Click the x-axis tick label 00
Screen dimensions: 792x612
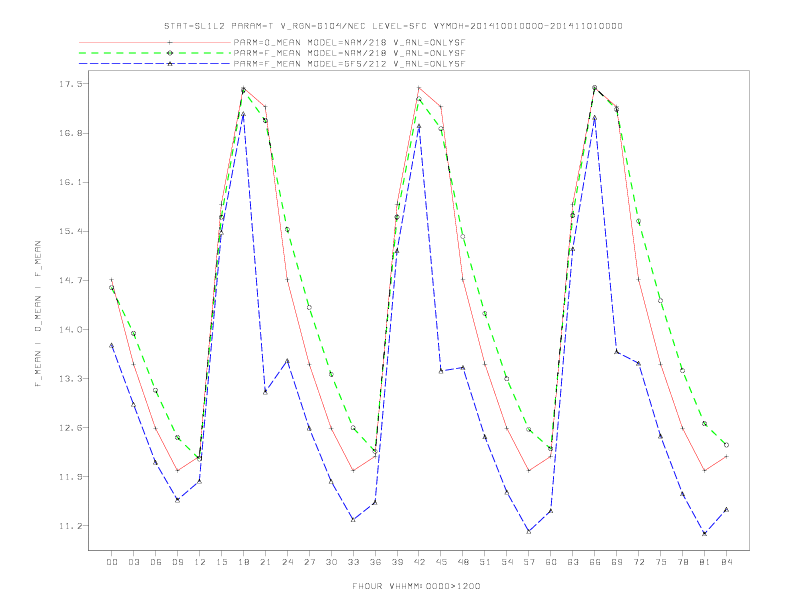[x=112, y=562]
